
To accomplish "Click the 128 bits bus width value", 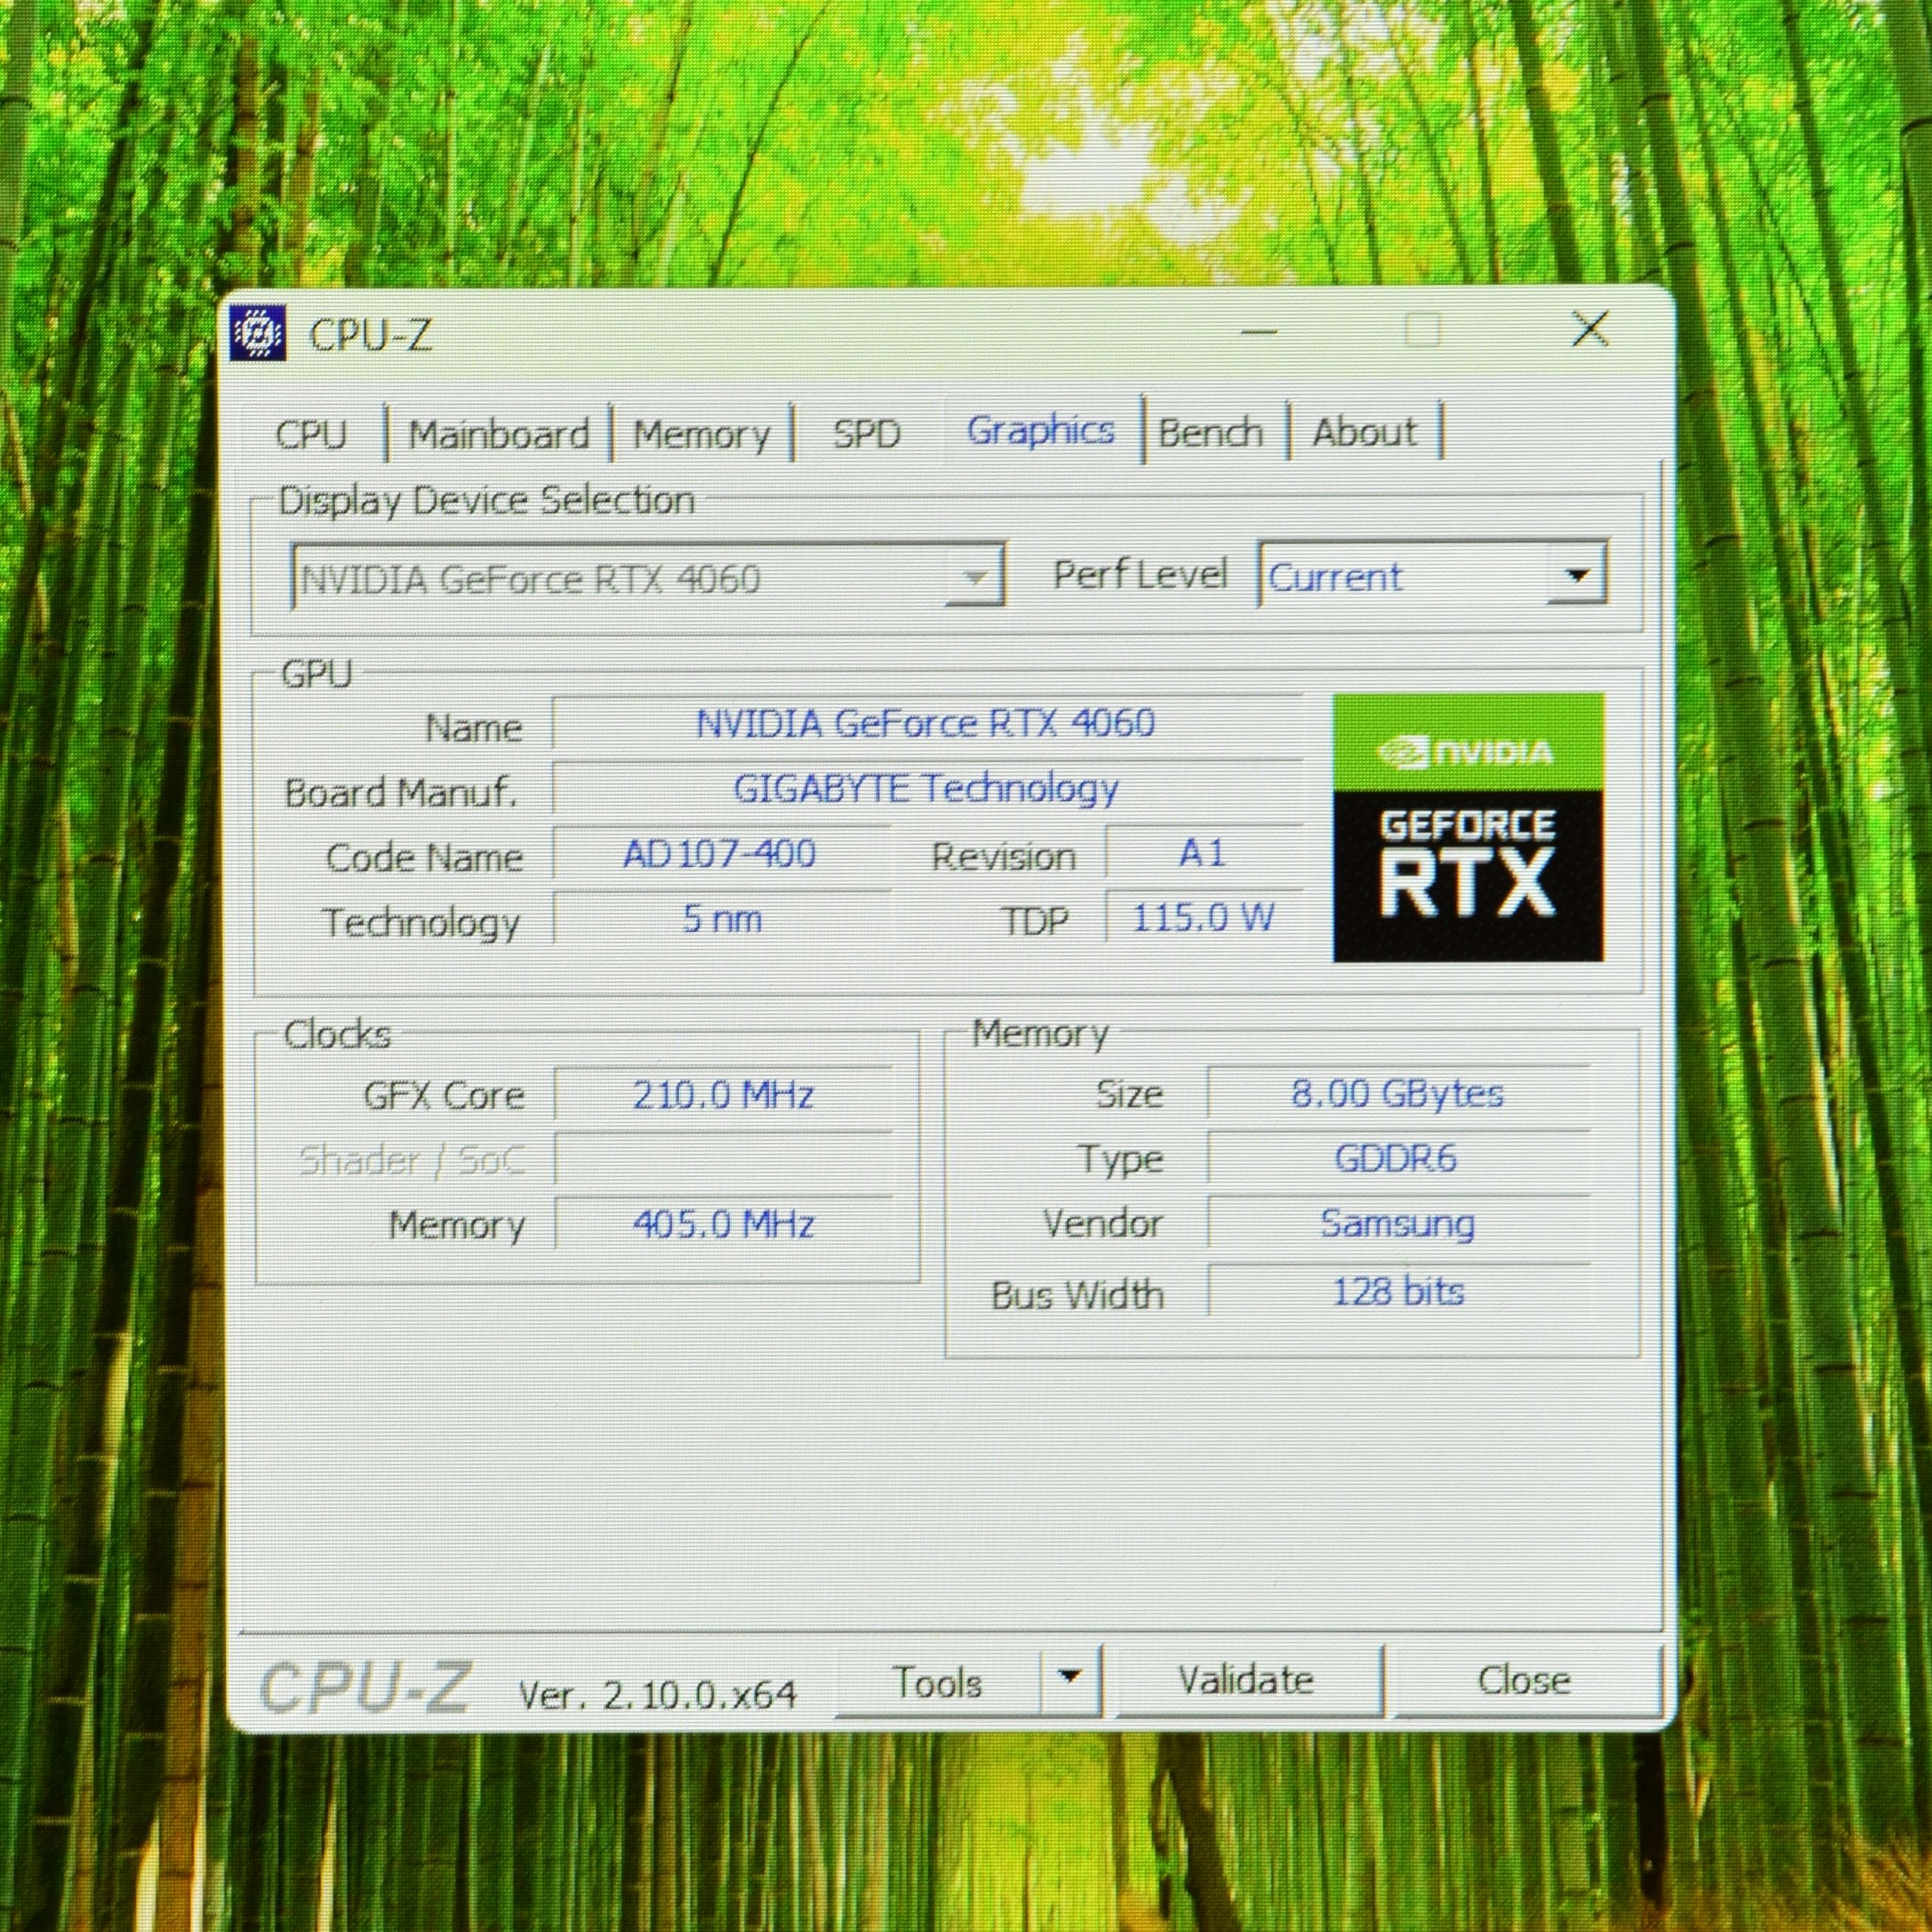I will click(x=1397, y=1292).
